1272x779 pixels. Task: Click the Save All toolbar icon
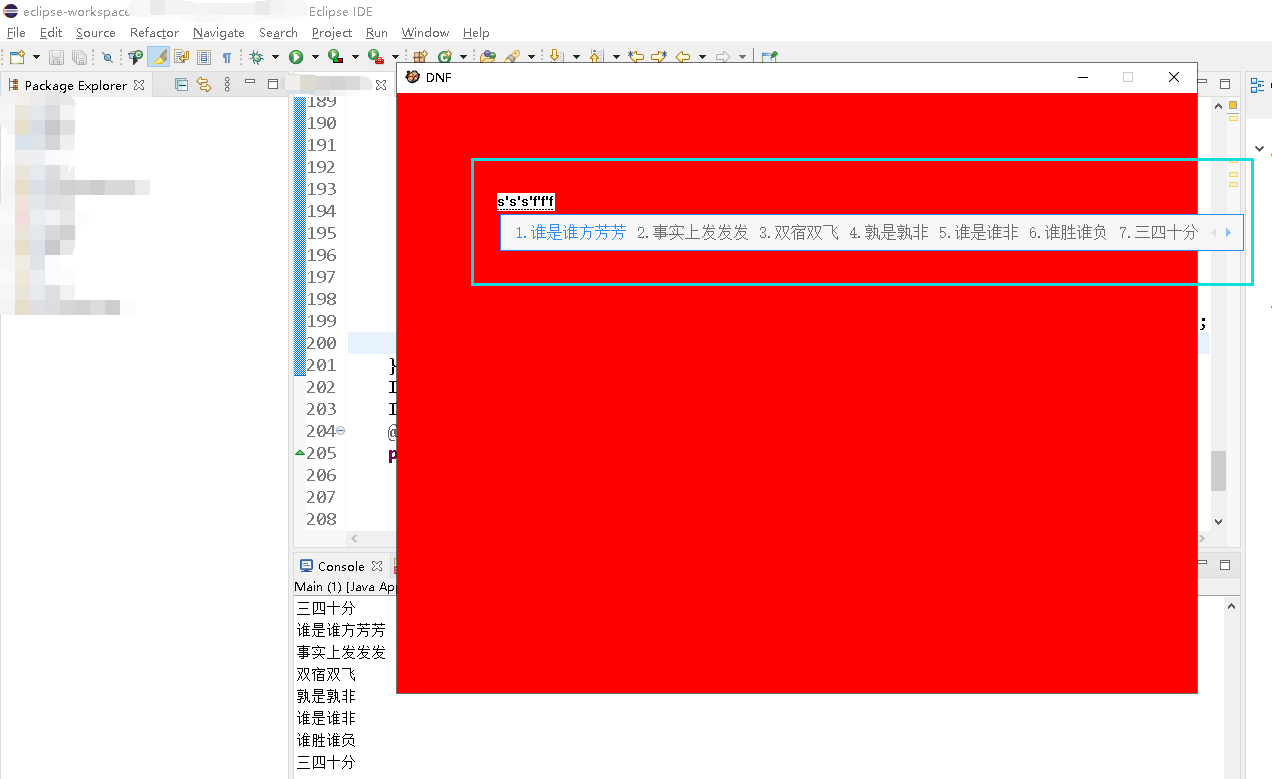click(78, 57)
